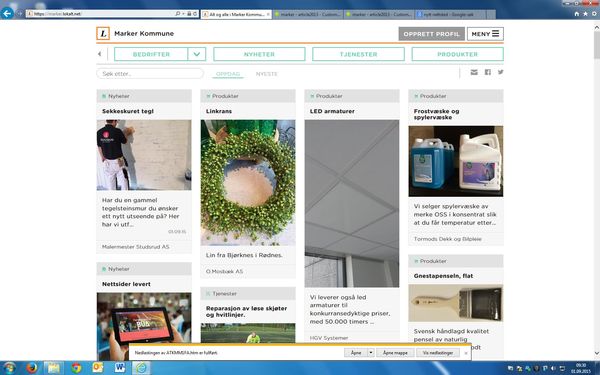Click the TJENESTER category button
Screen dimensions: 600x375
[x=358, y=54]
